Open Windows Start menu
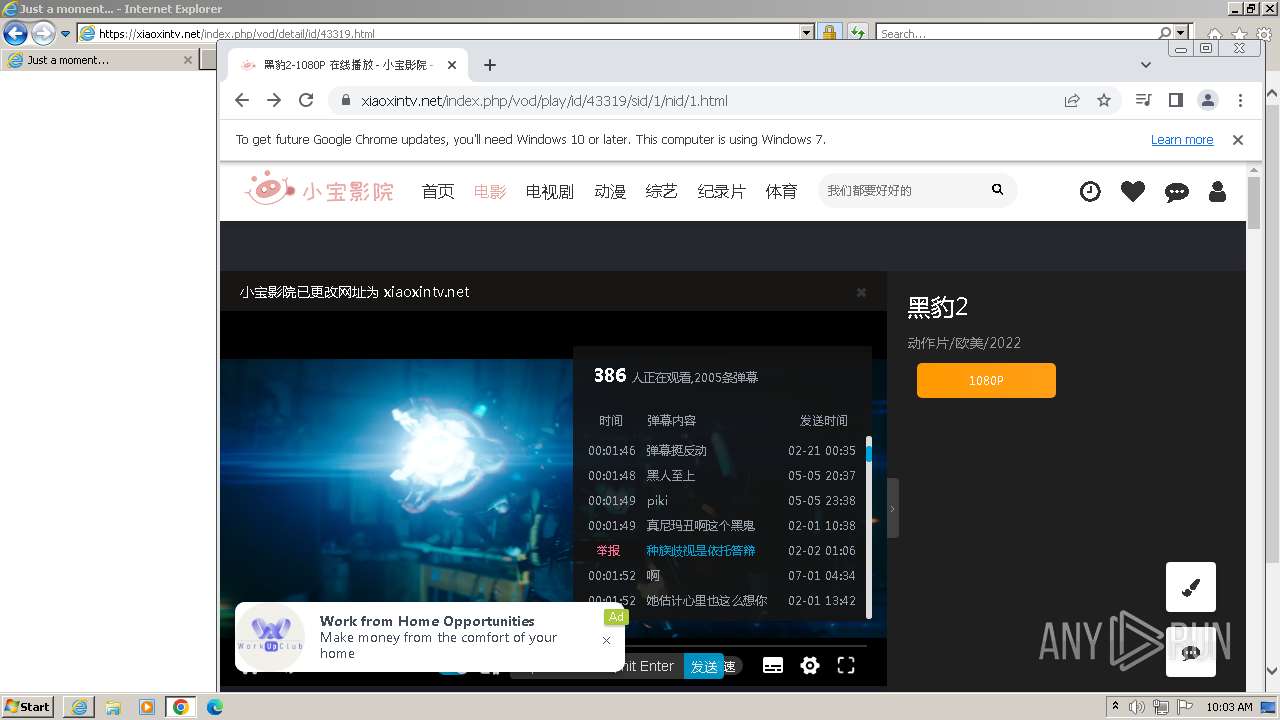 pos(28,707)
